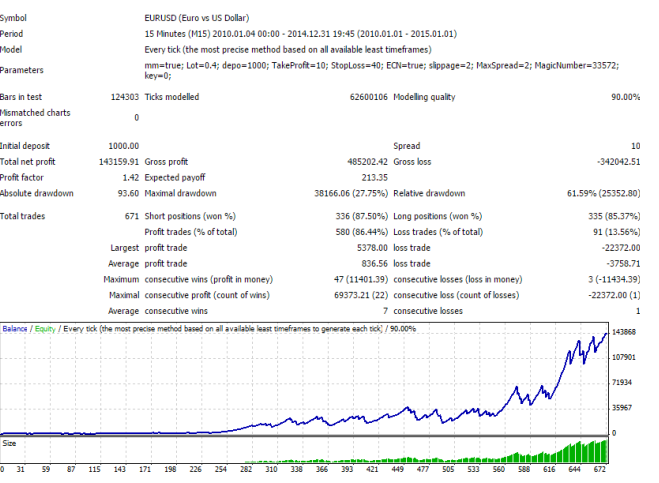Click the Size label of the volume panel

tap(9, 443)
